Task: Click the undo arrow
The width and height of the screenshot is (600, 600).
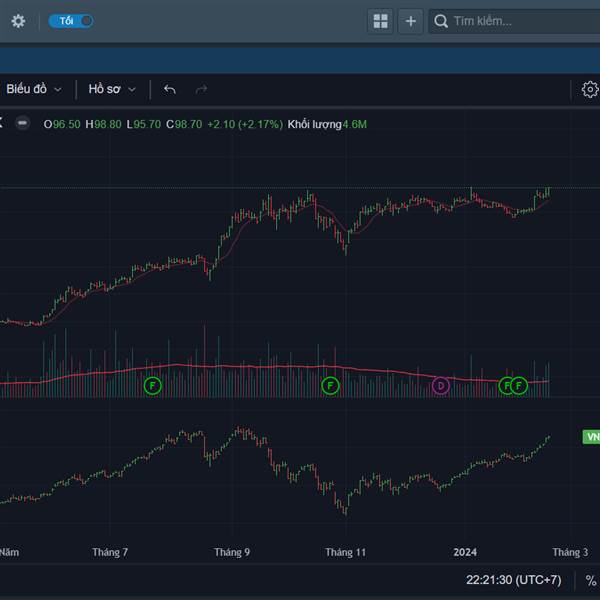Action: [170, 90]
